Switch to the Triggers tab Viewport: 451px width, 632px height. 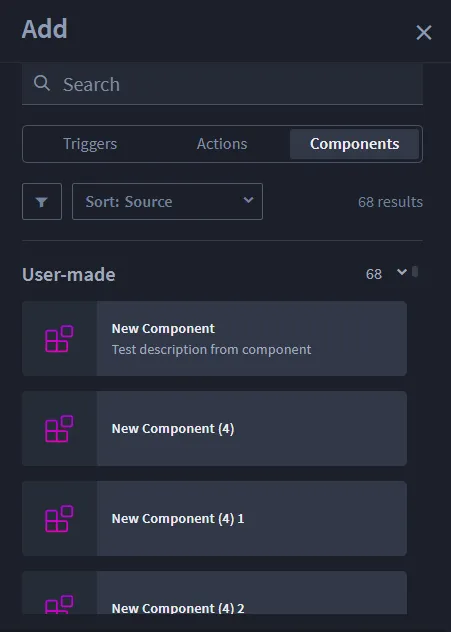90,144
